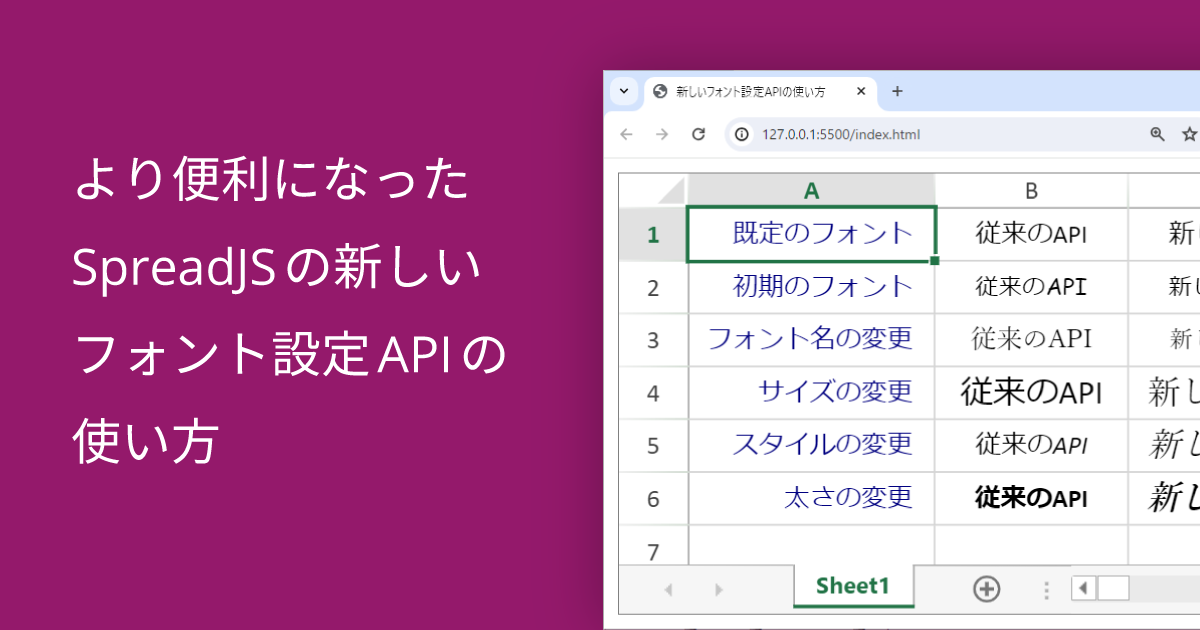1200x630 pixels.
Task: Click horizontal scrollbar left arrow
Action: tap(1083, 589)
